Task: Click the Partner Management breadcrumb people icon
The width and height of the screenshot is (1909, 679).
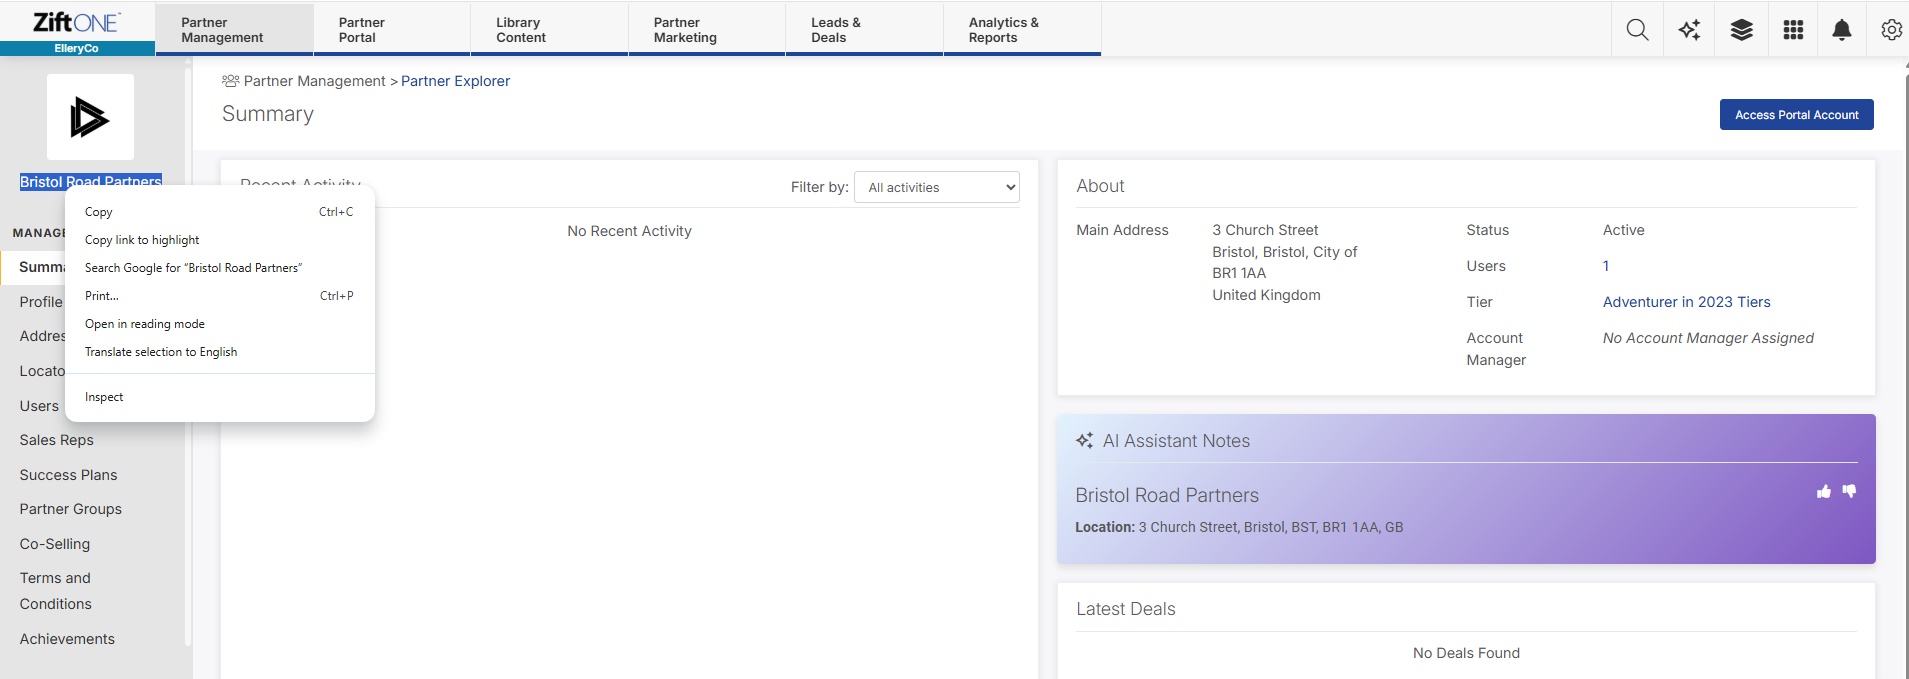Action: click(230, 81)
